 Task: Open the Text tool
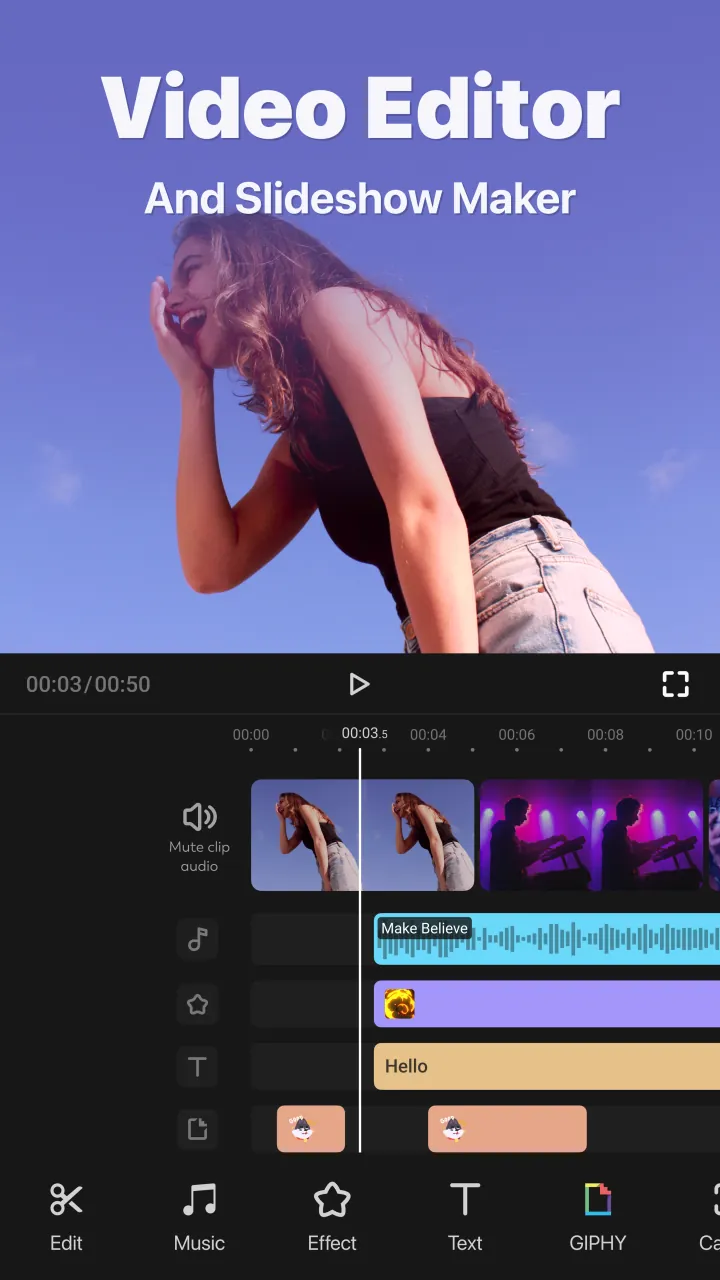tap(465, 1216)
